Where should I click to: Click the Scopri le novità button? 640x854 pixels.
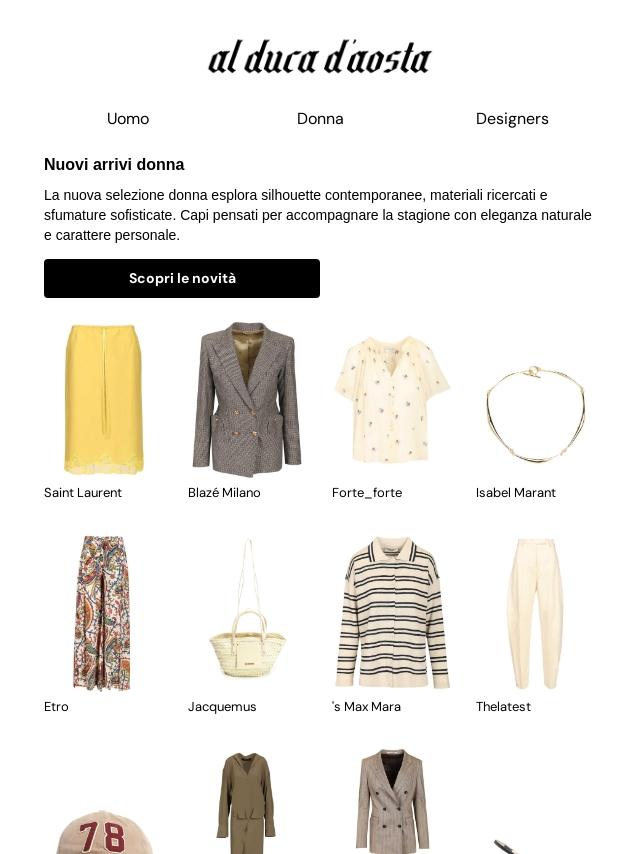182,278
